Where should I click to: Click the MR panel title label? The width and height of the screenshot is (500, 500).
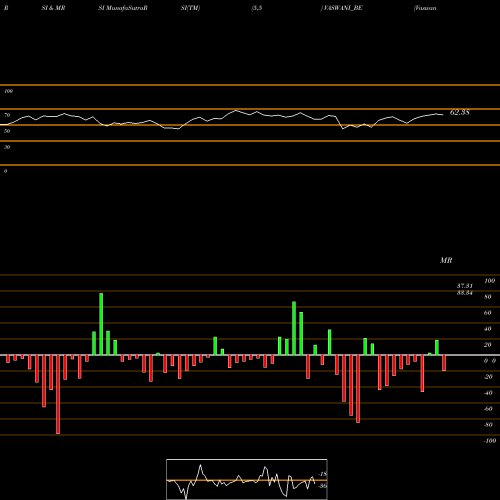pyautogui.click(x=446, y=260)
